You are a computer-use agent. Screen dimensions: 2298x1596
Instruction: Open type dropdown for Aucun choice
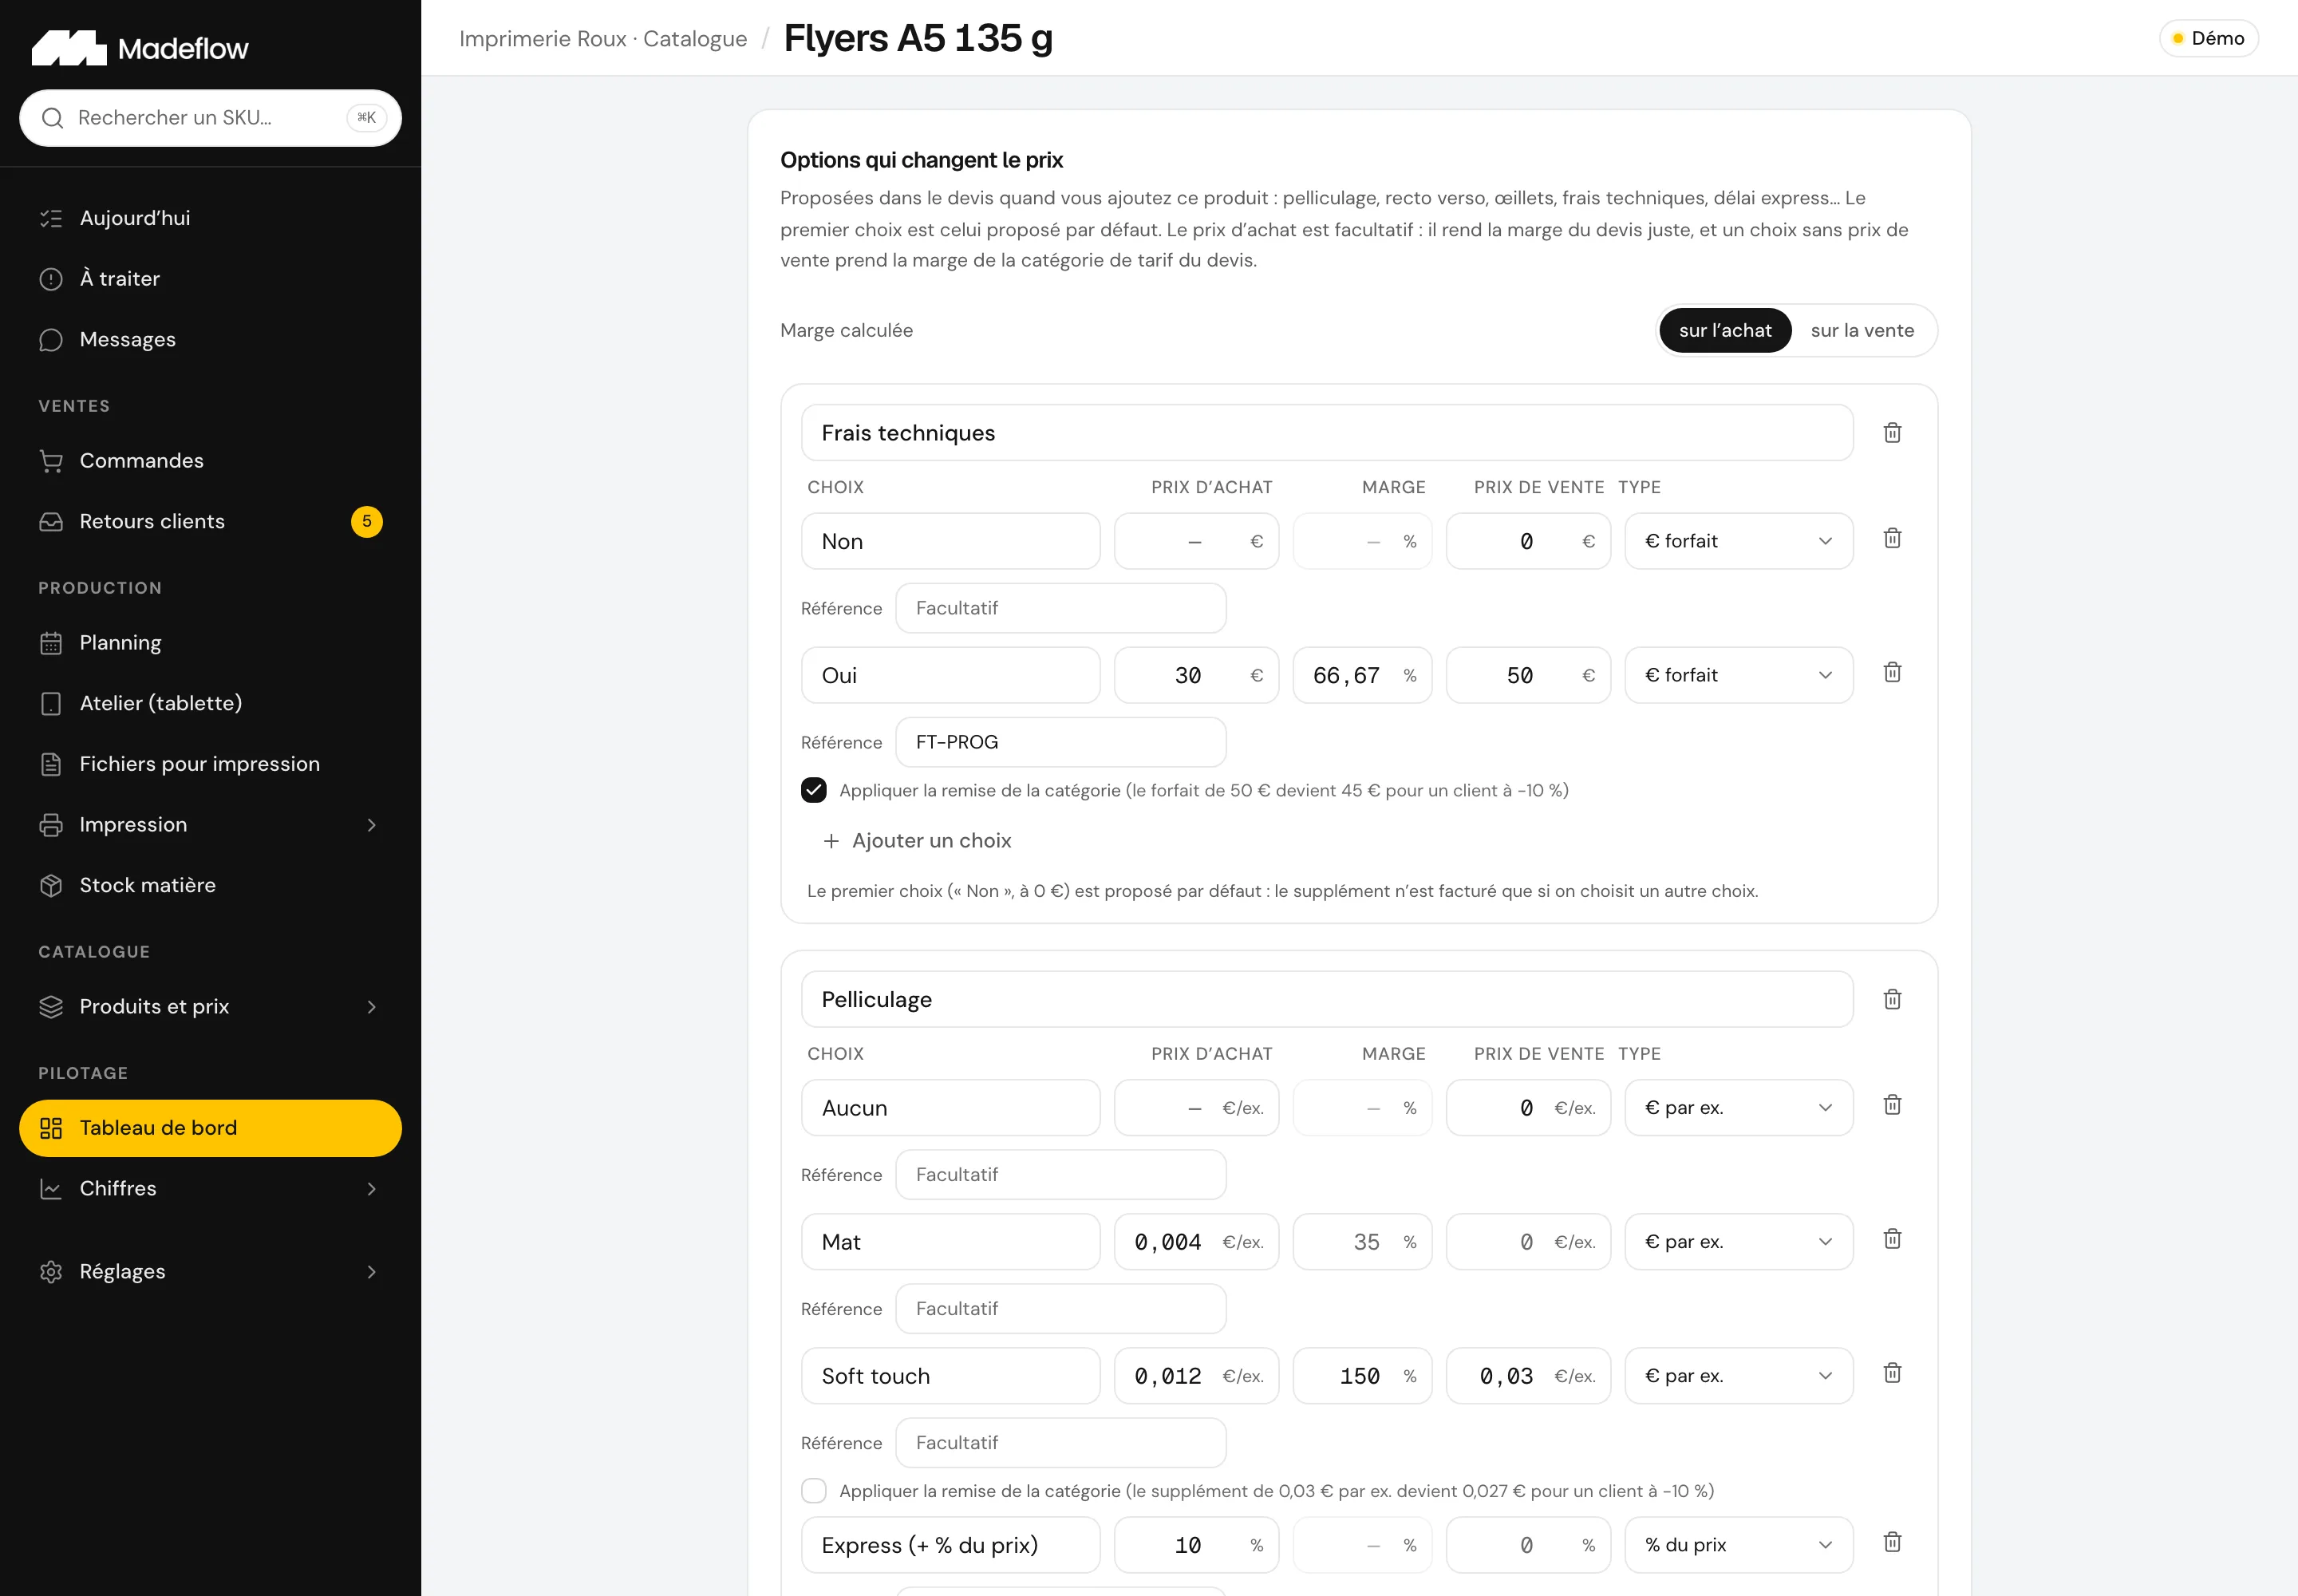coord(1738,1108)
